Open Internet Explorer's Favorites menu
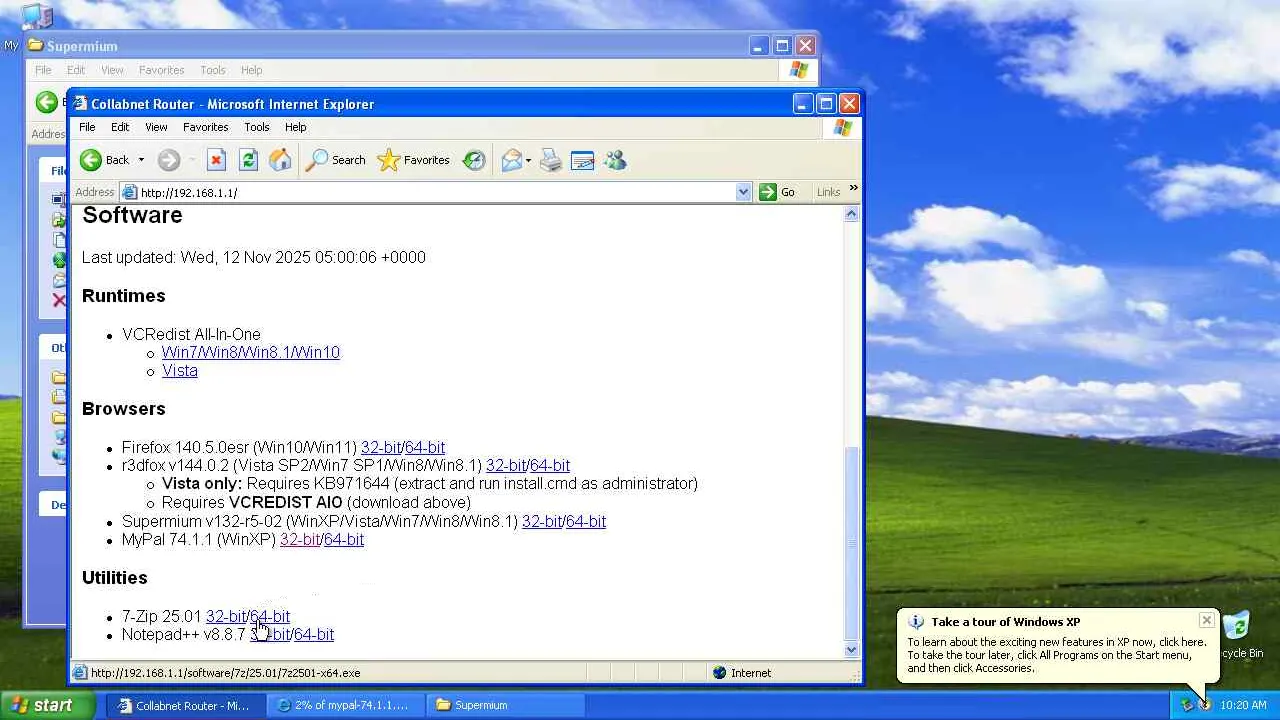Image resolution: width=1280 pixels, height=720 pixels. pos(206,127)
